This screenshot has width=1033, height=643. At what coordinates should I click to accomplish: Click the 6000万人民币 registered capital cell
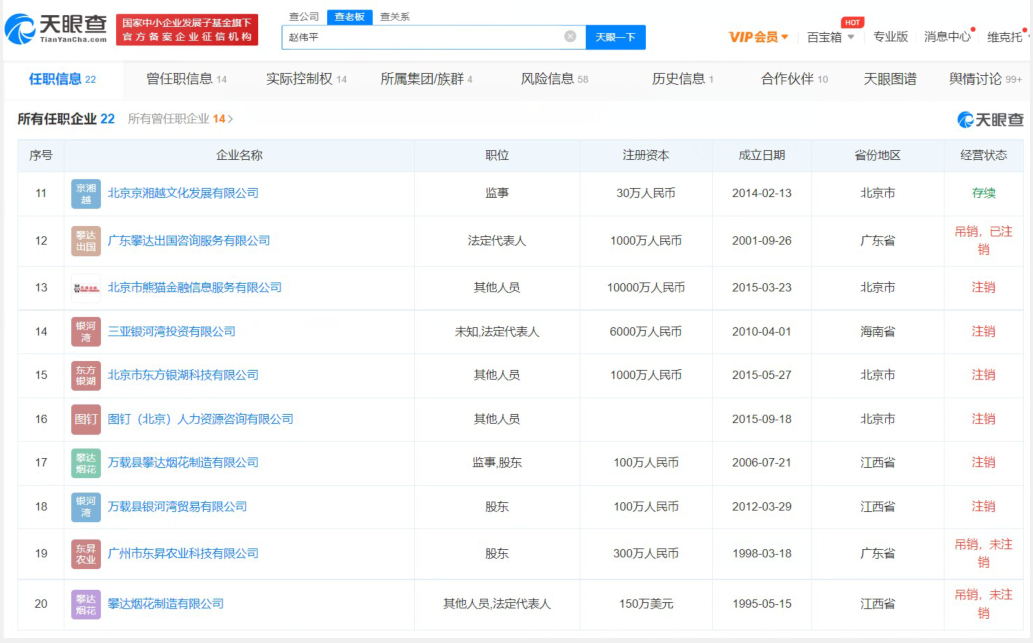pyautogui.click(x=646, y=331)
